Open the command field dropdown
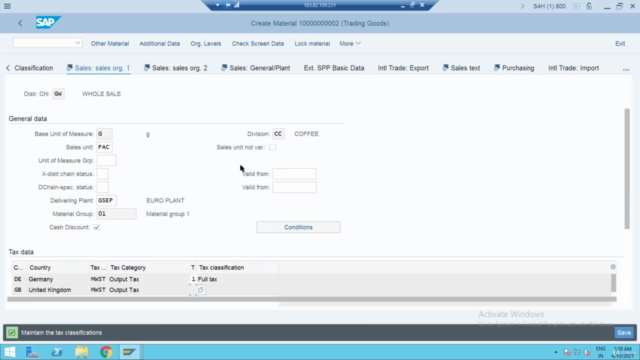This screenshot has width=640, height=360. pyautogui.click(x=78, y=43)
